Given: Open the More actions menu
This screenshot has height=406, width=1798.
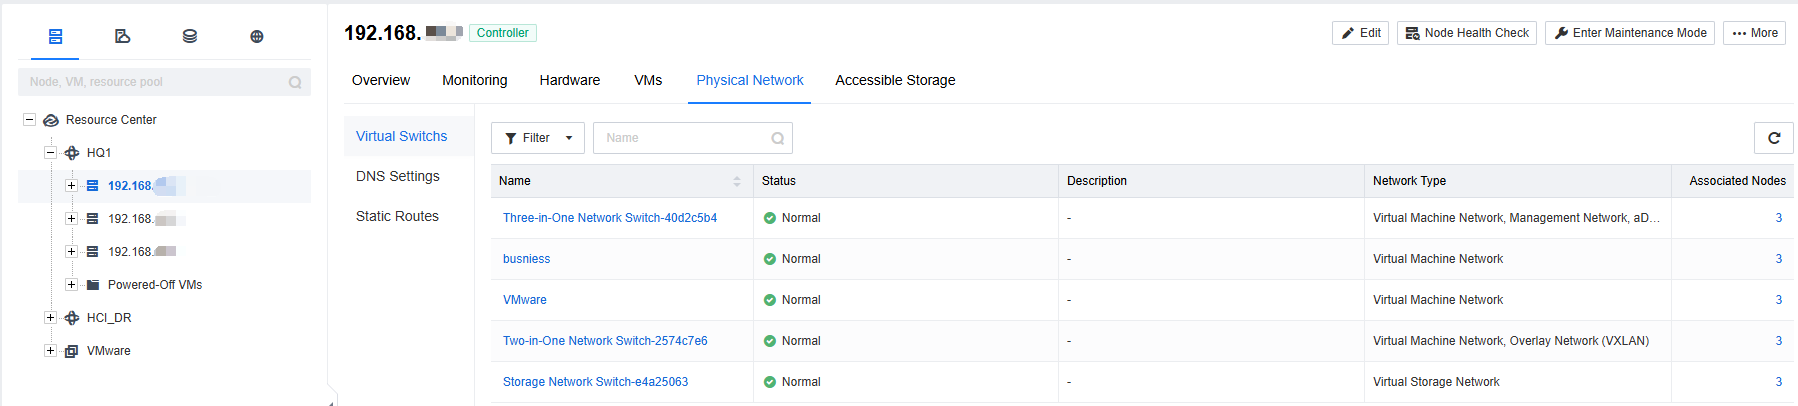Looking at the screenshot, I should (1754, 33).
